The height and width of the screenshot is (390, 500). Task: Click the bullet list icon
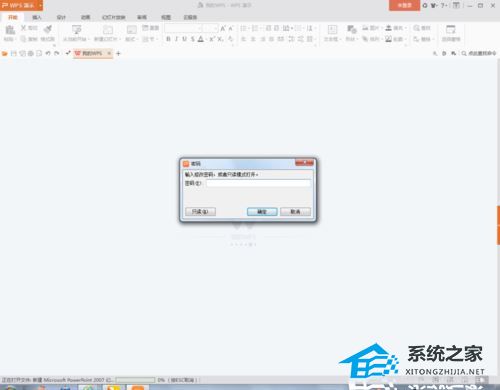(x=243, y=28)
